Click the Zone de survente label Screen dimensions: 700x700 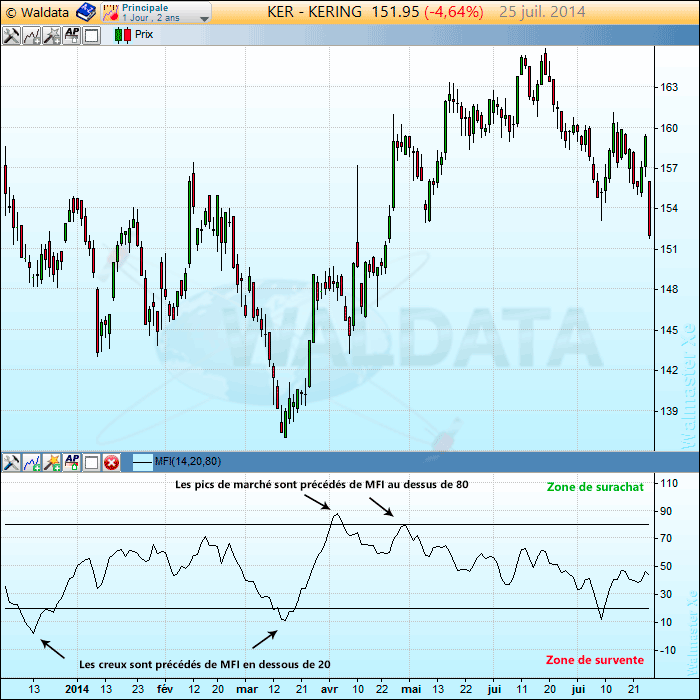pos(595,660)
